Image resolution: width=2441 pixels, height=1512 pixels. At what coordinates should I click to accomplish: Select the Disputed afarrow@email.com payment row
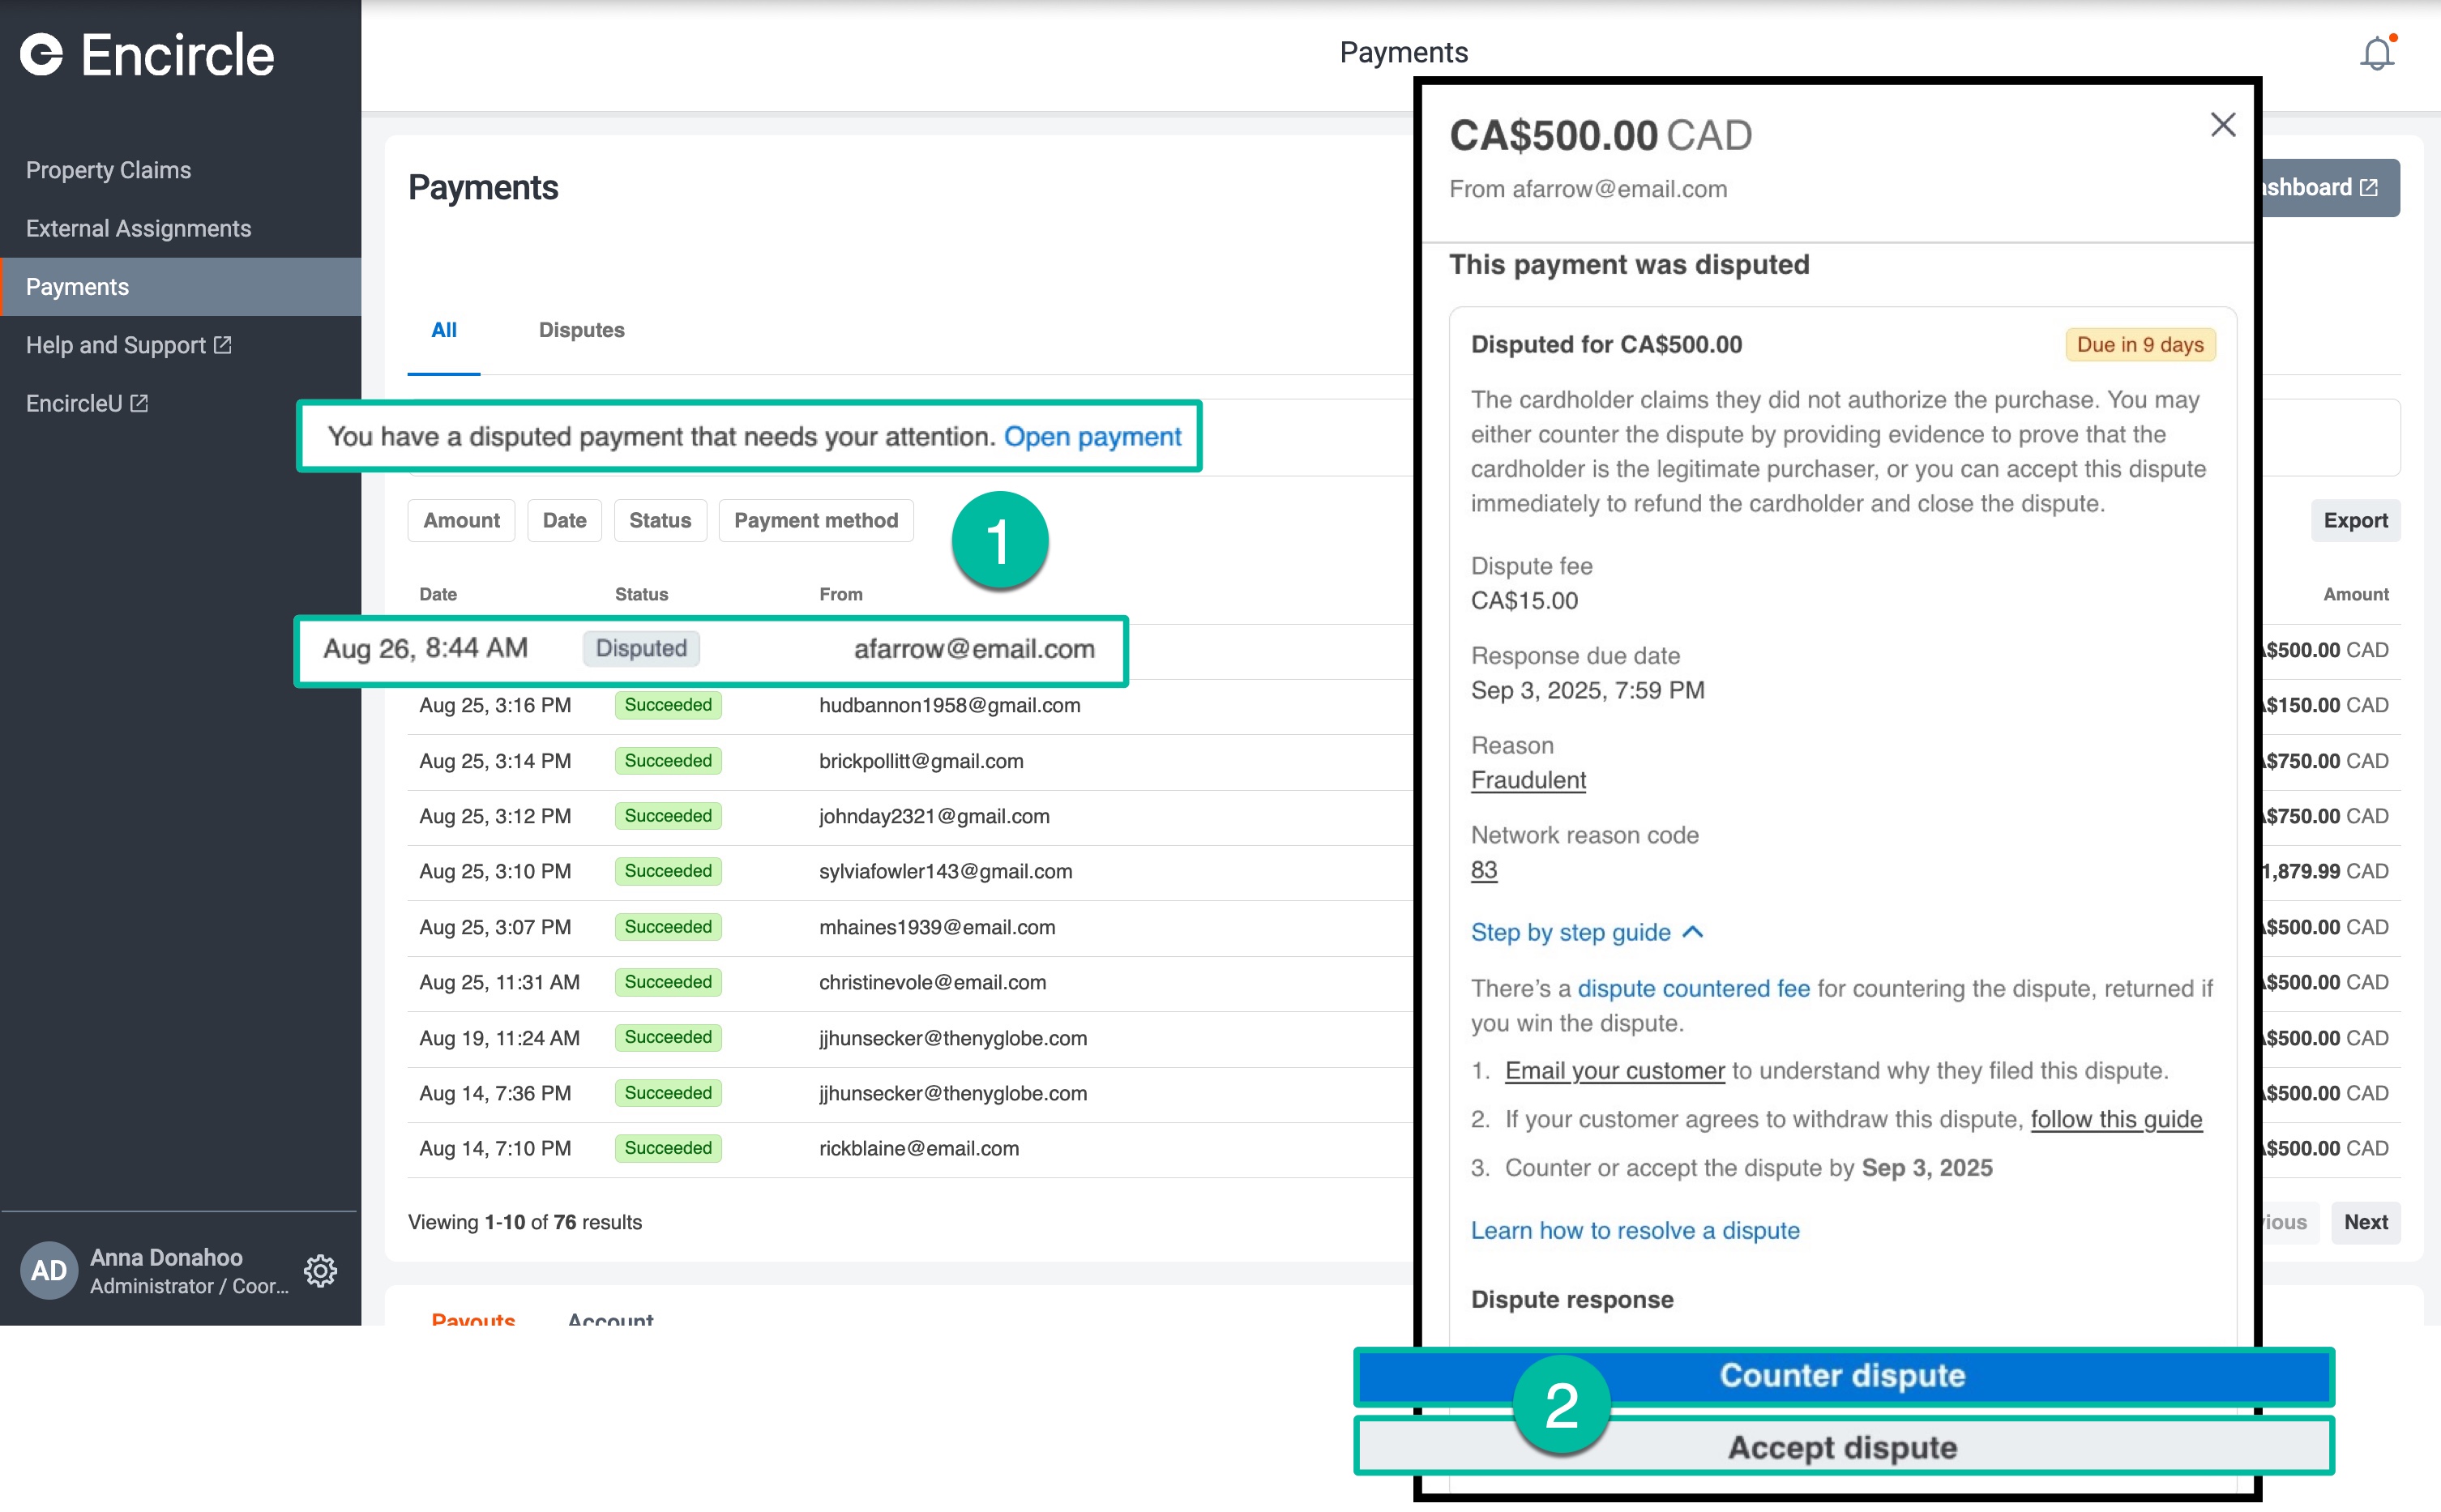(x=710, y=649)
